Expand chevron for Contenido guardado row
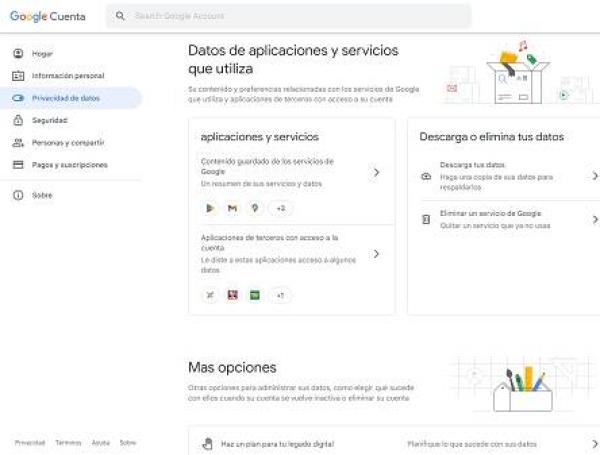This screenshot has width=600, height=455. click(376, 172)
